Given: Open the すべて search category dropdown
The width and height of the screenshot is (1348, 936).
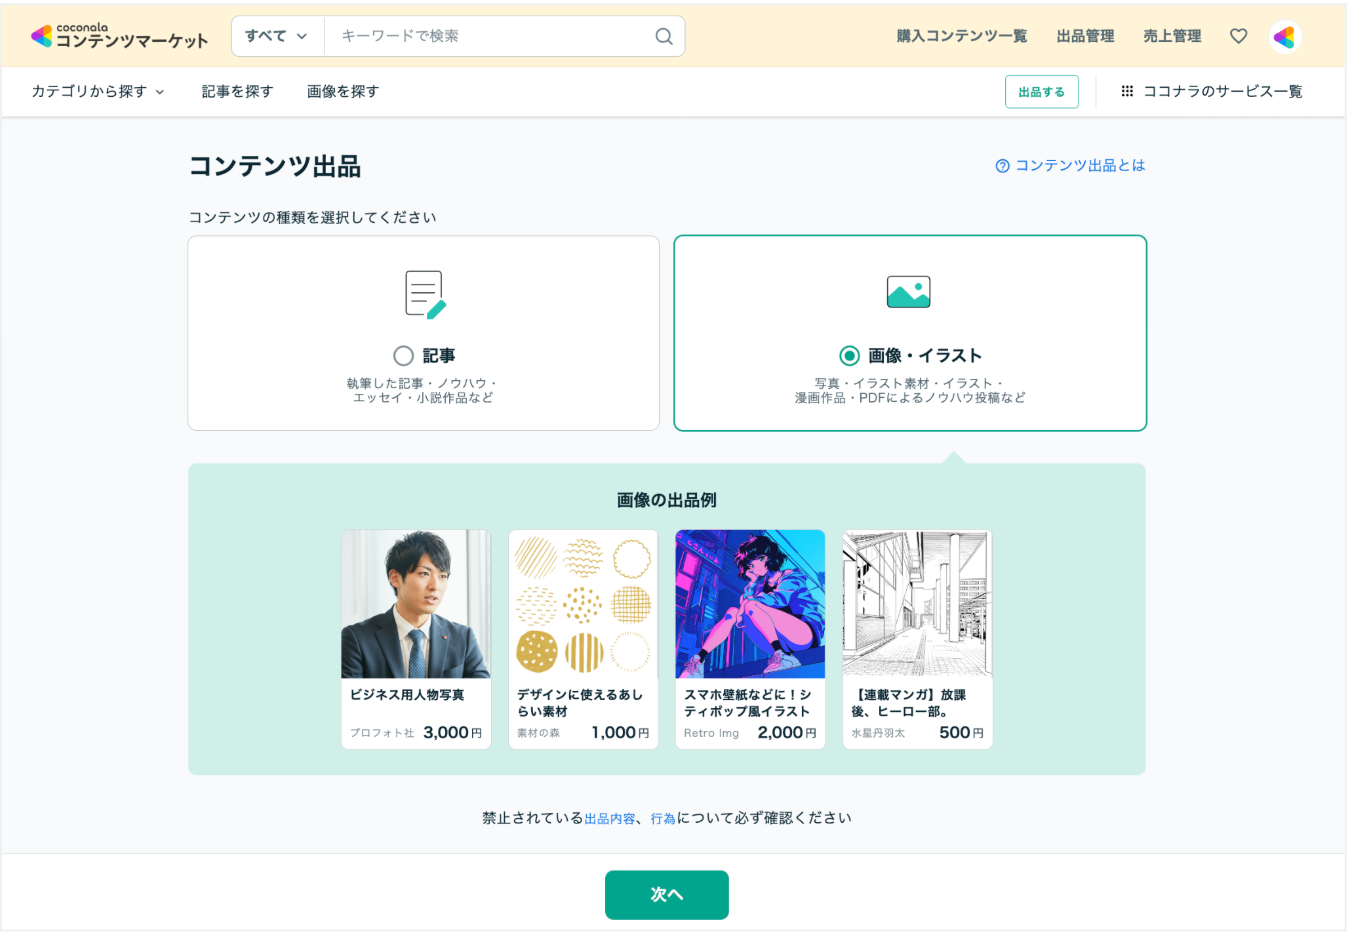Looking at the screenshot, I should [x=276, y=35].
